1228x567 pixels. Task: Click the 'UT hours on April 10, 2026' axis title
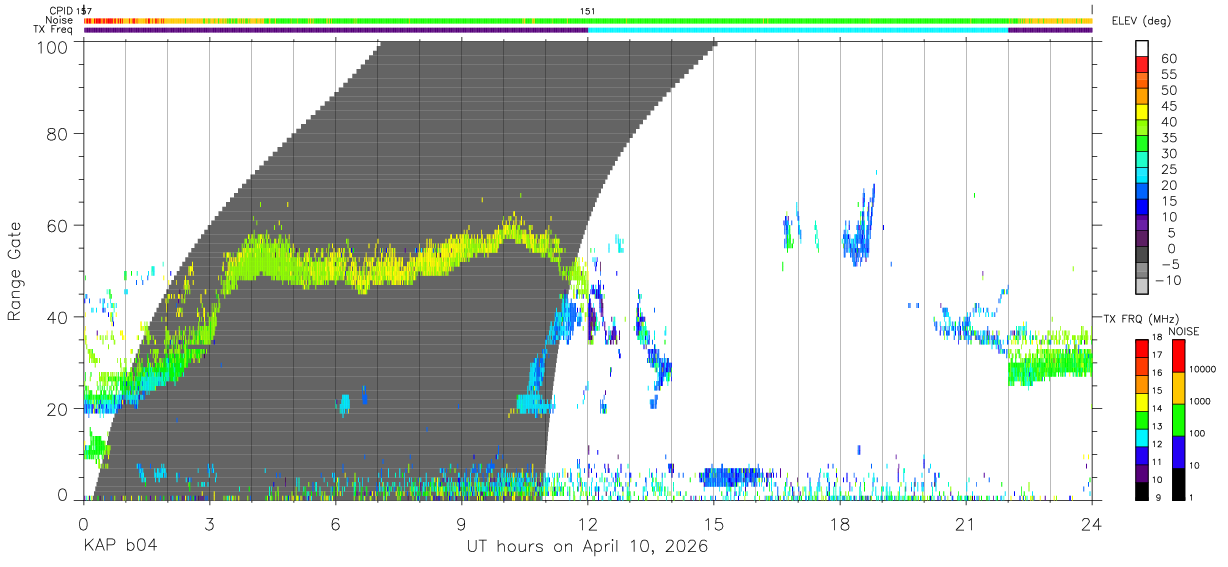pyautogui.click(x=587, y=547)
